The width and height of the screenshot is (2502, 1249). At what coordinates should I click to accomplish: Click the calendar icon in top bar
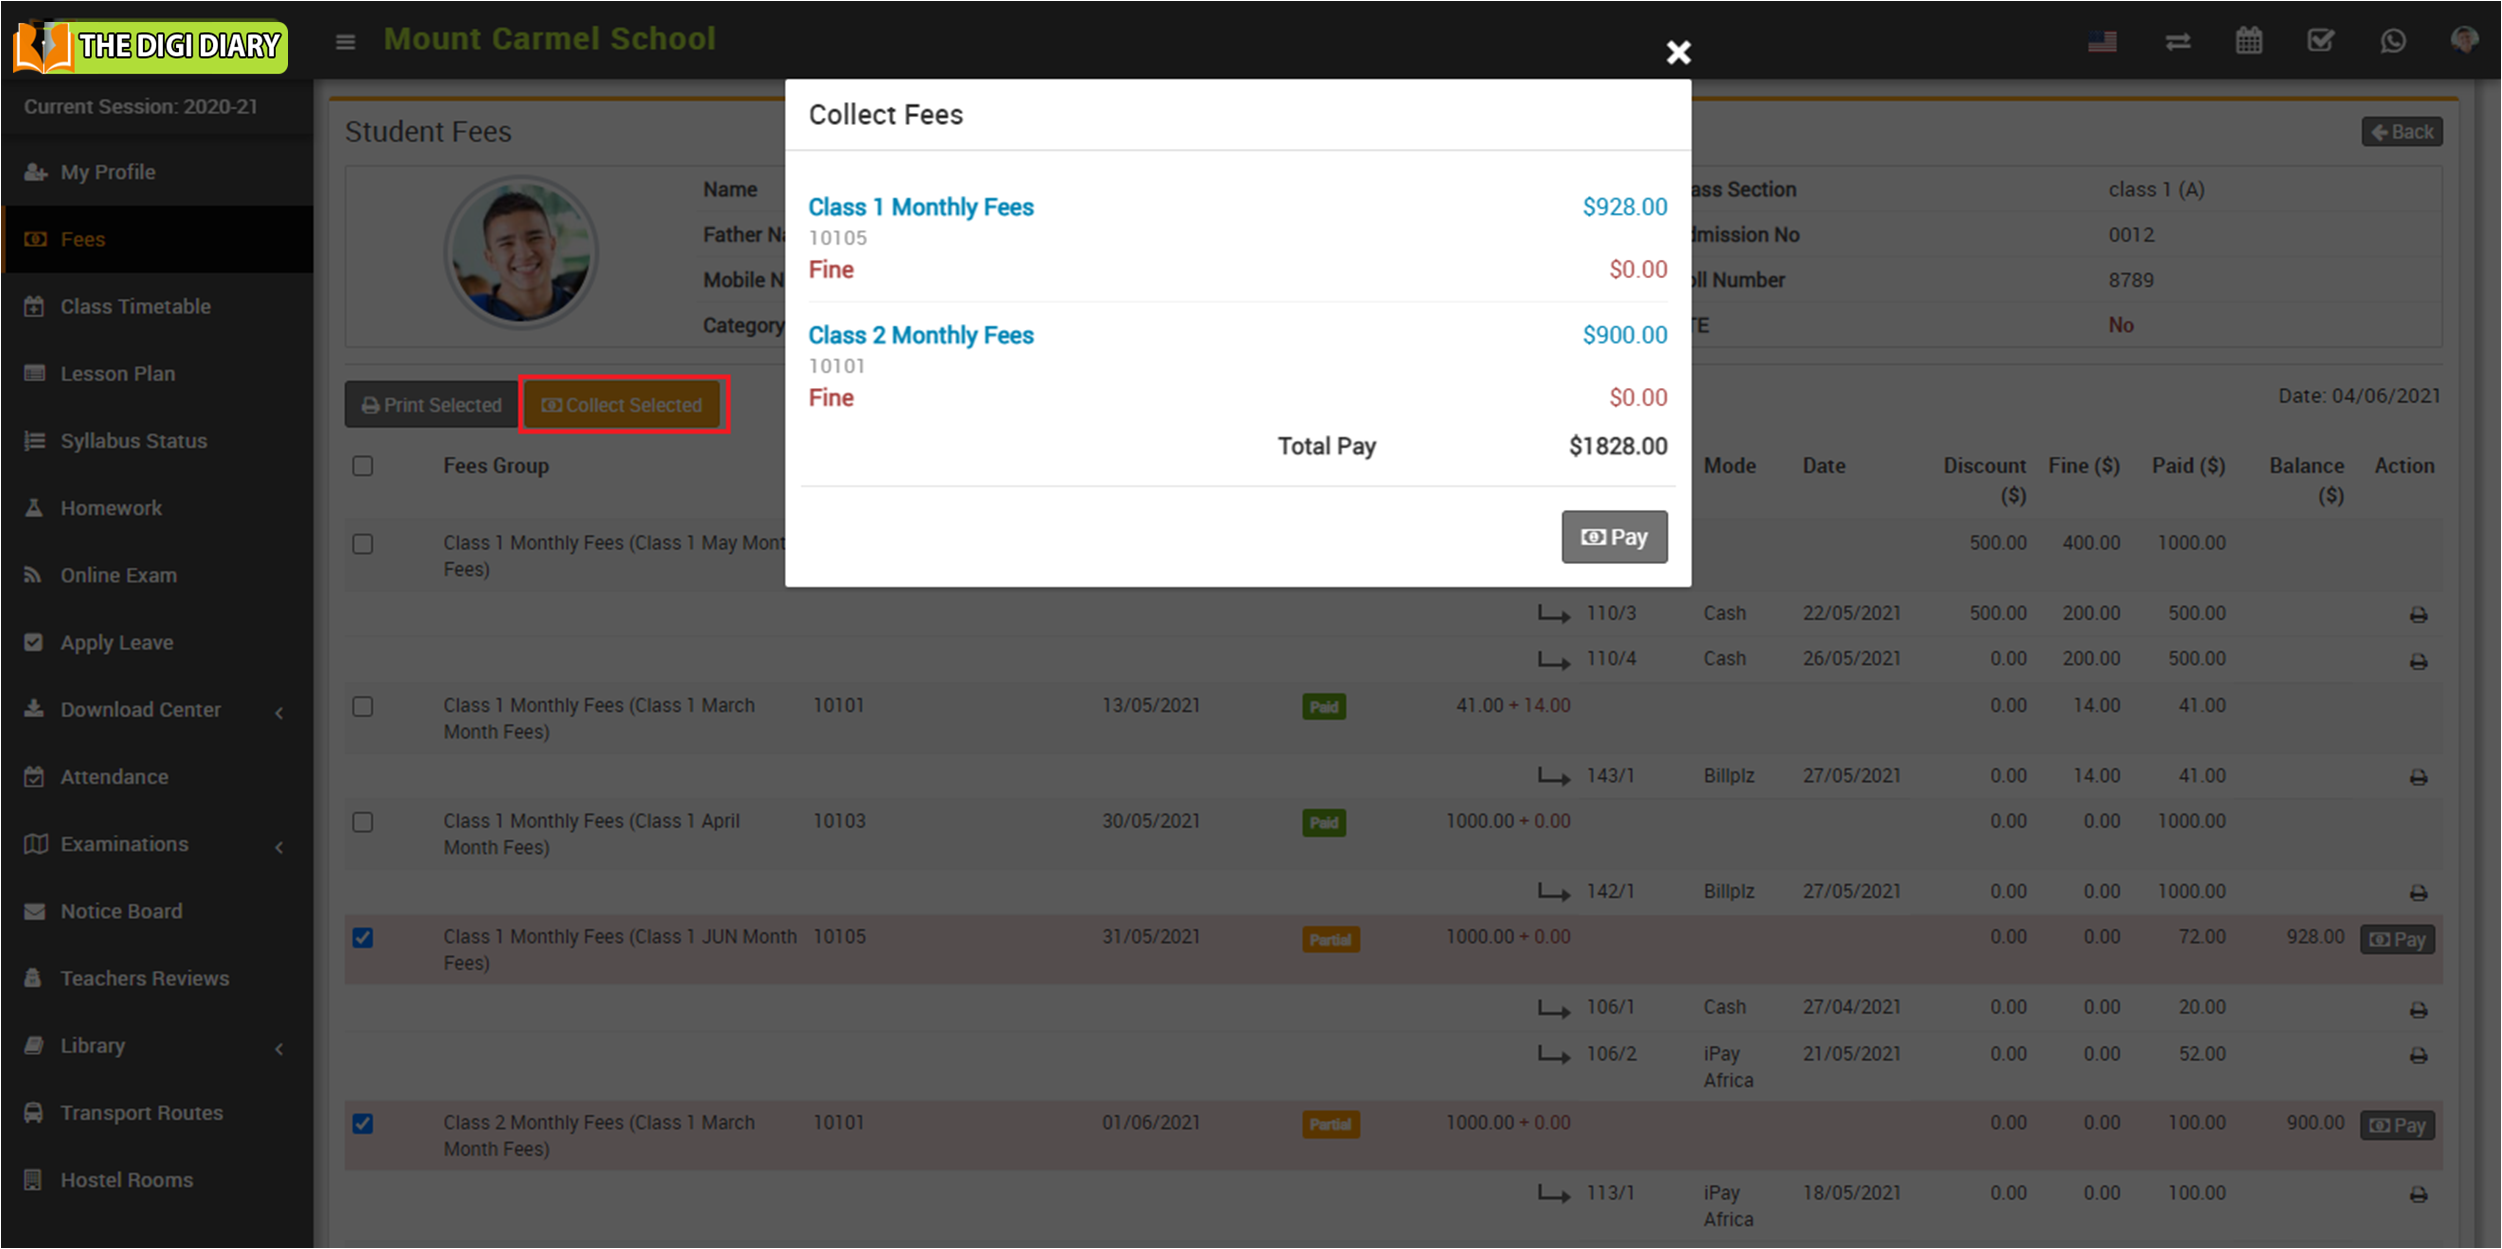2248,42
